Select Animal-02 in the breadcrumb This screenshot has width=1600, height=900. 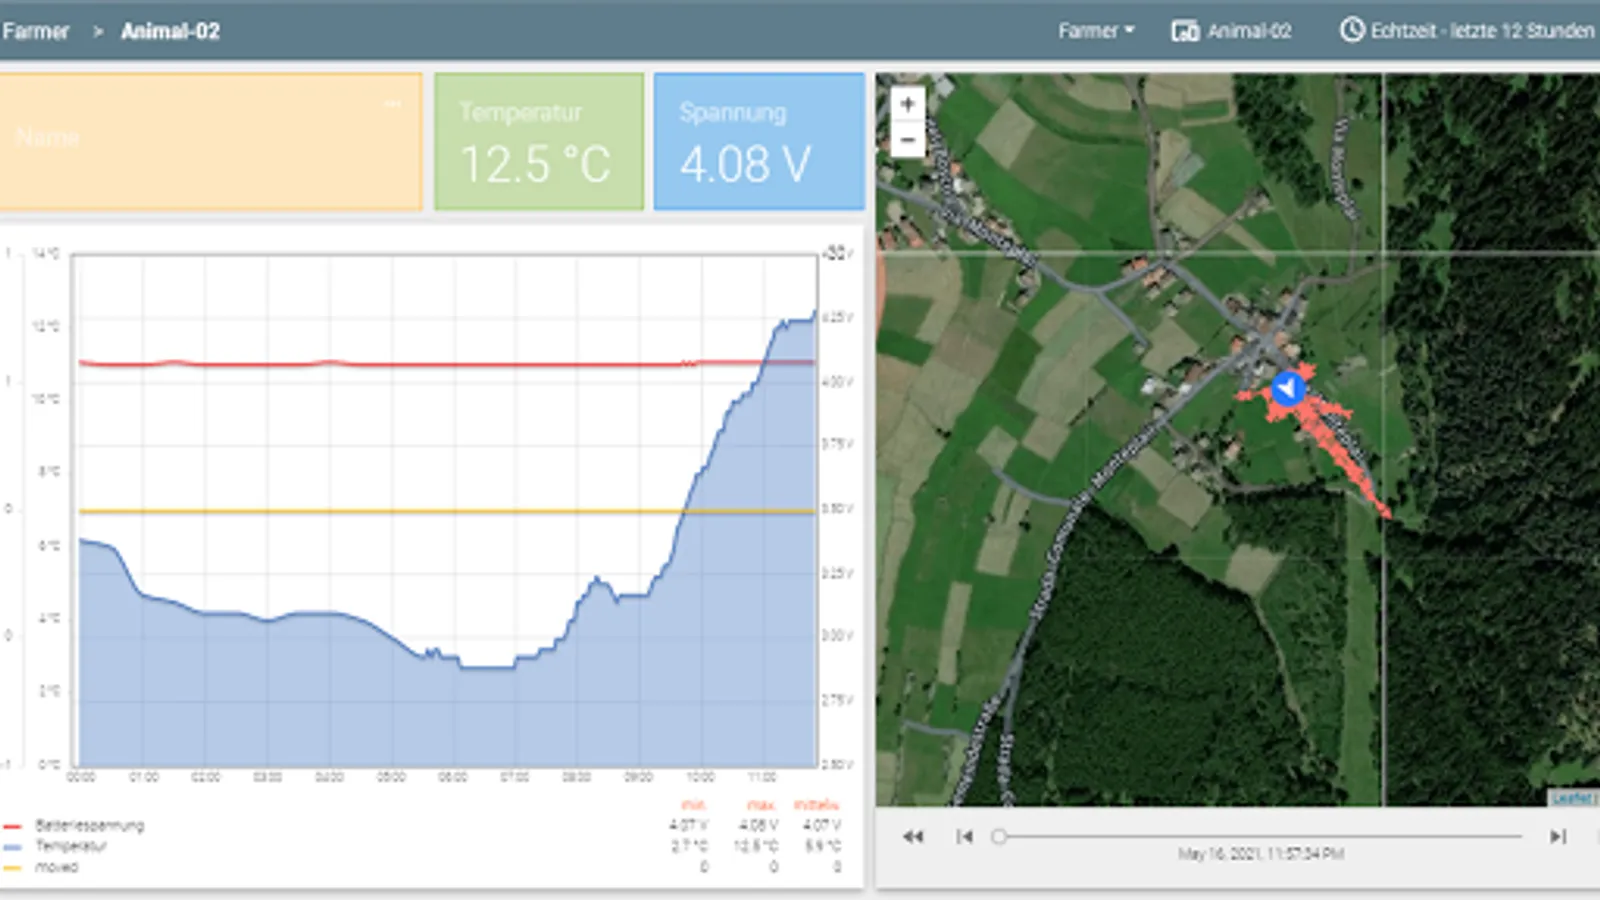click(x=170, y=31)
